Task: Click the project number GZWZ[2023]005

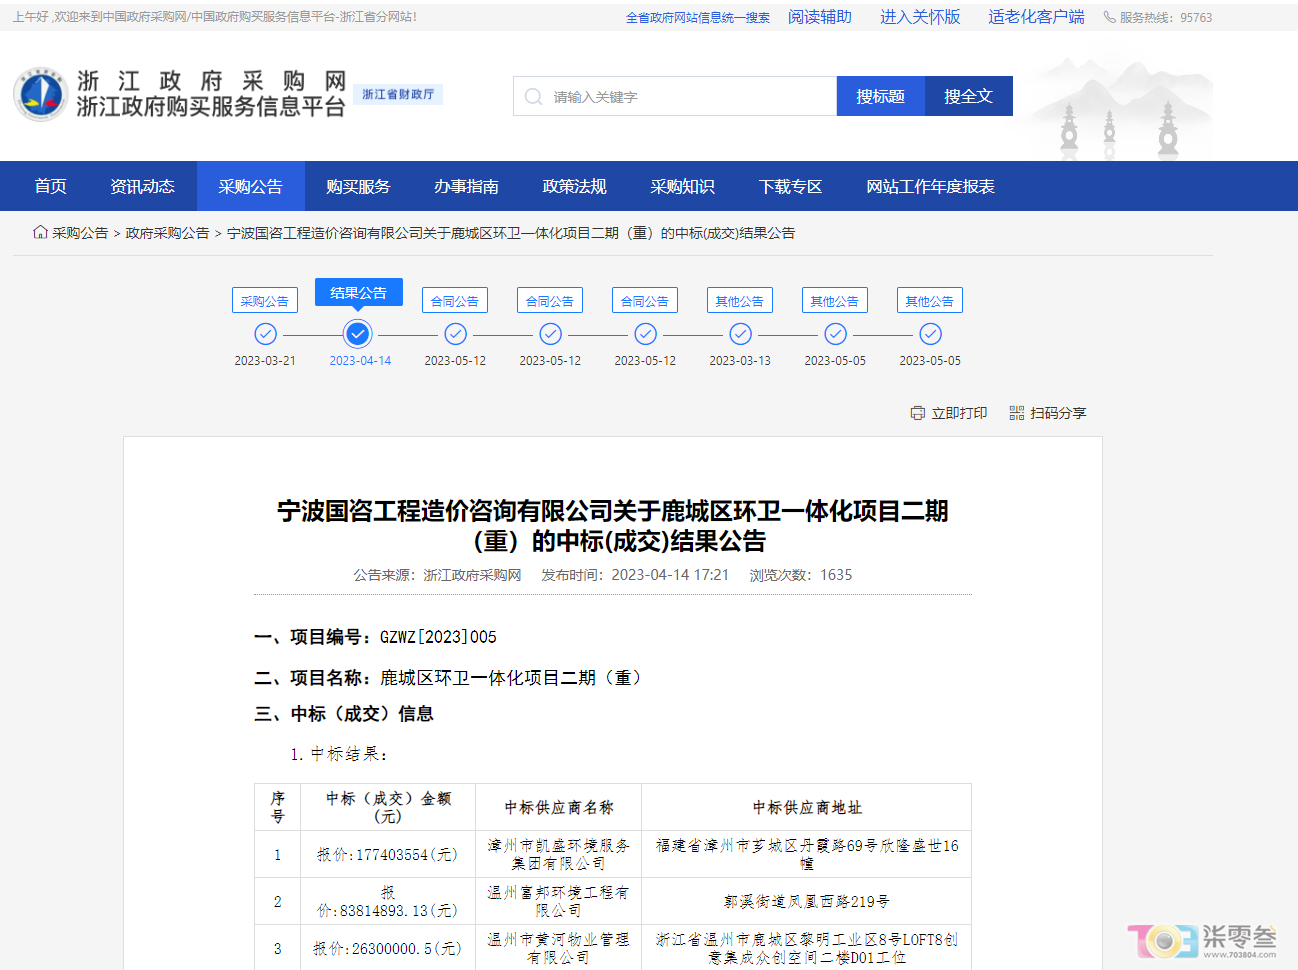Action: point(438,637)
